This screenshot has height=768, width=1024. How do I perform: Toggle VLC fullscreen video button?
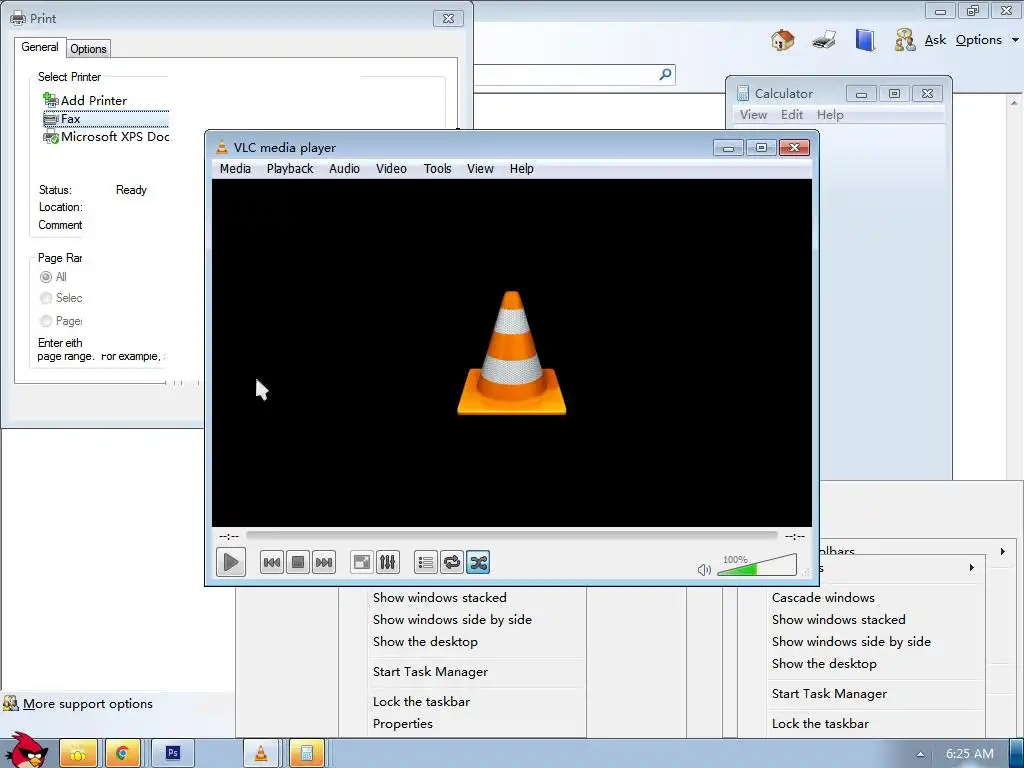(x=362, y=562)
